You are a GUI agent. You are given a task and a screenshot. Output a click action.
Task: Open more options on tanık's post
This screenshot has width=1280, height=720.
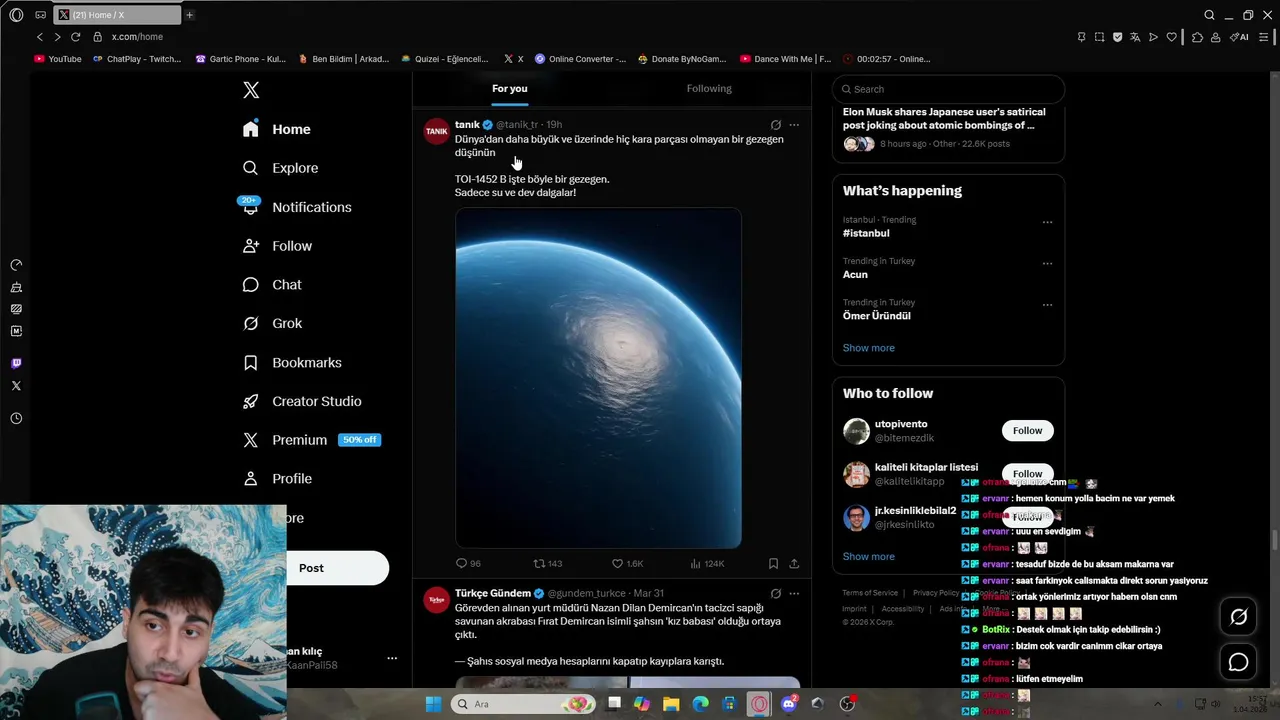pyautogui.click(x=794, y=125)
